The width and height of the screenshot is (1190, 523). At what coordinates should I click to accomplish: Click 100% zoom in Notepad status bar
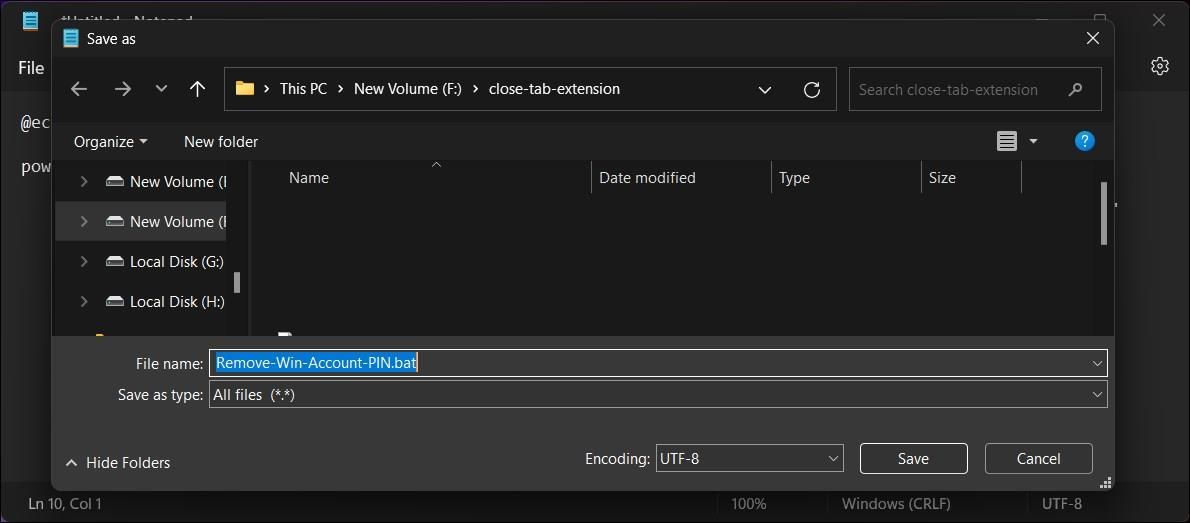point(748,503)
